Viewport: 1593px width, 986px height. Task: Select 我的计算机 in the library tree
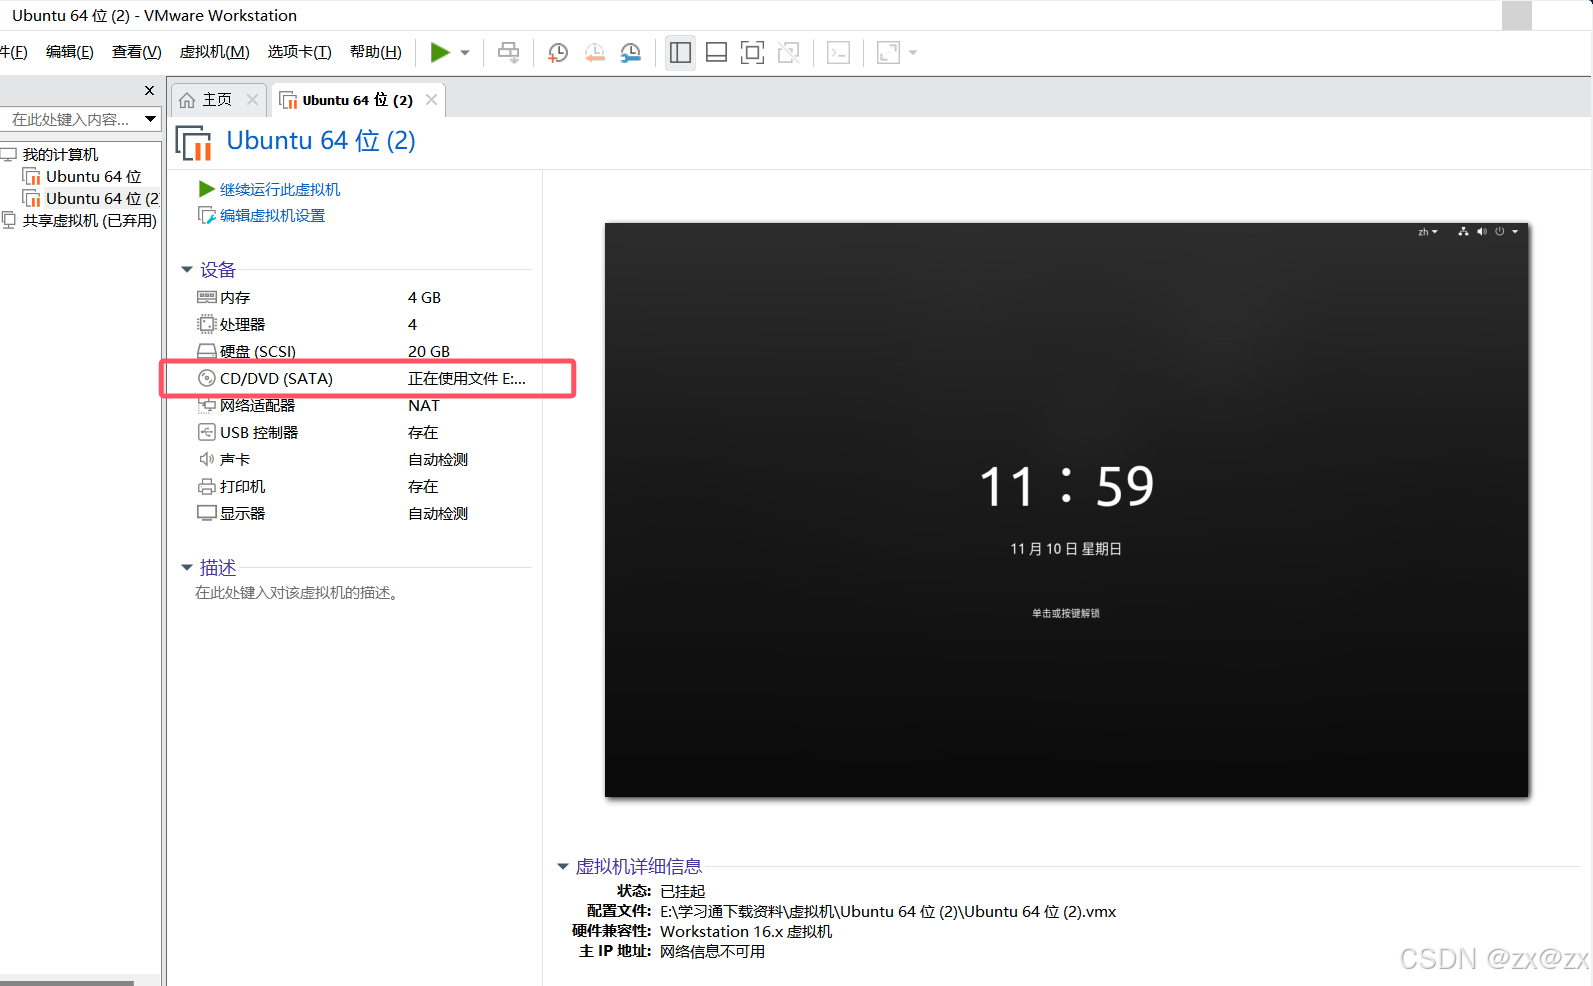click(61, 155)
